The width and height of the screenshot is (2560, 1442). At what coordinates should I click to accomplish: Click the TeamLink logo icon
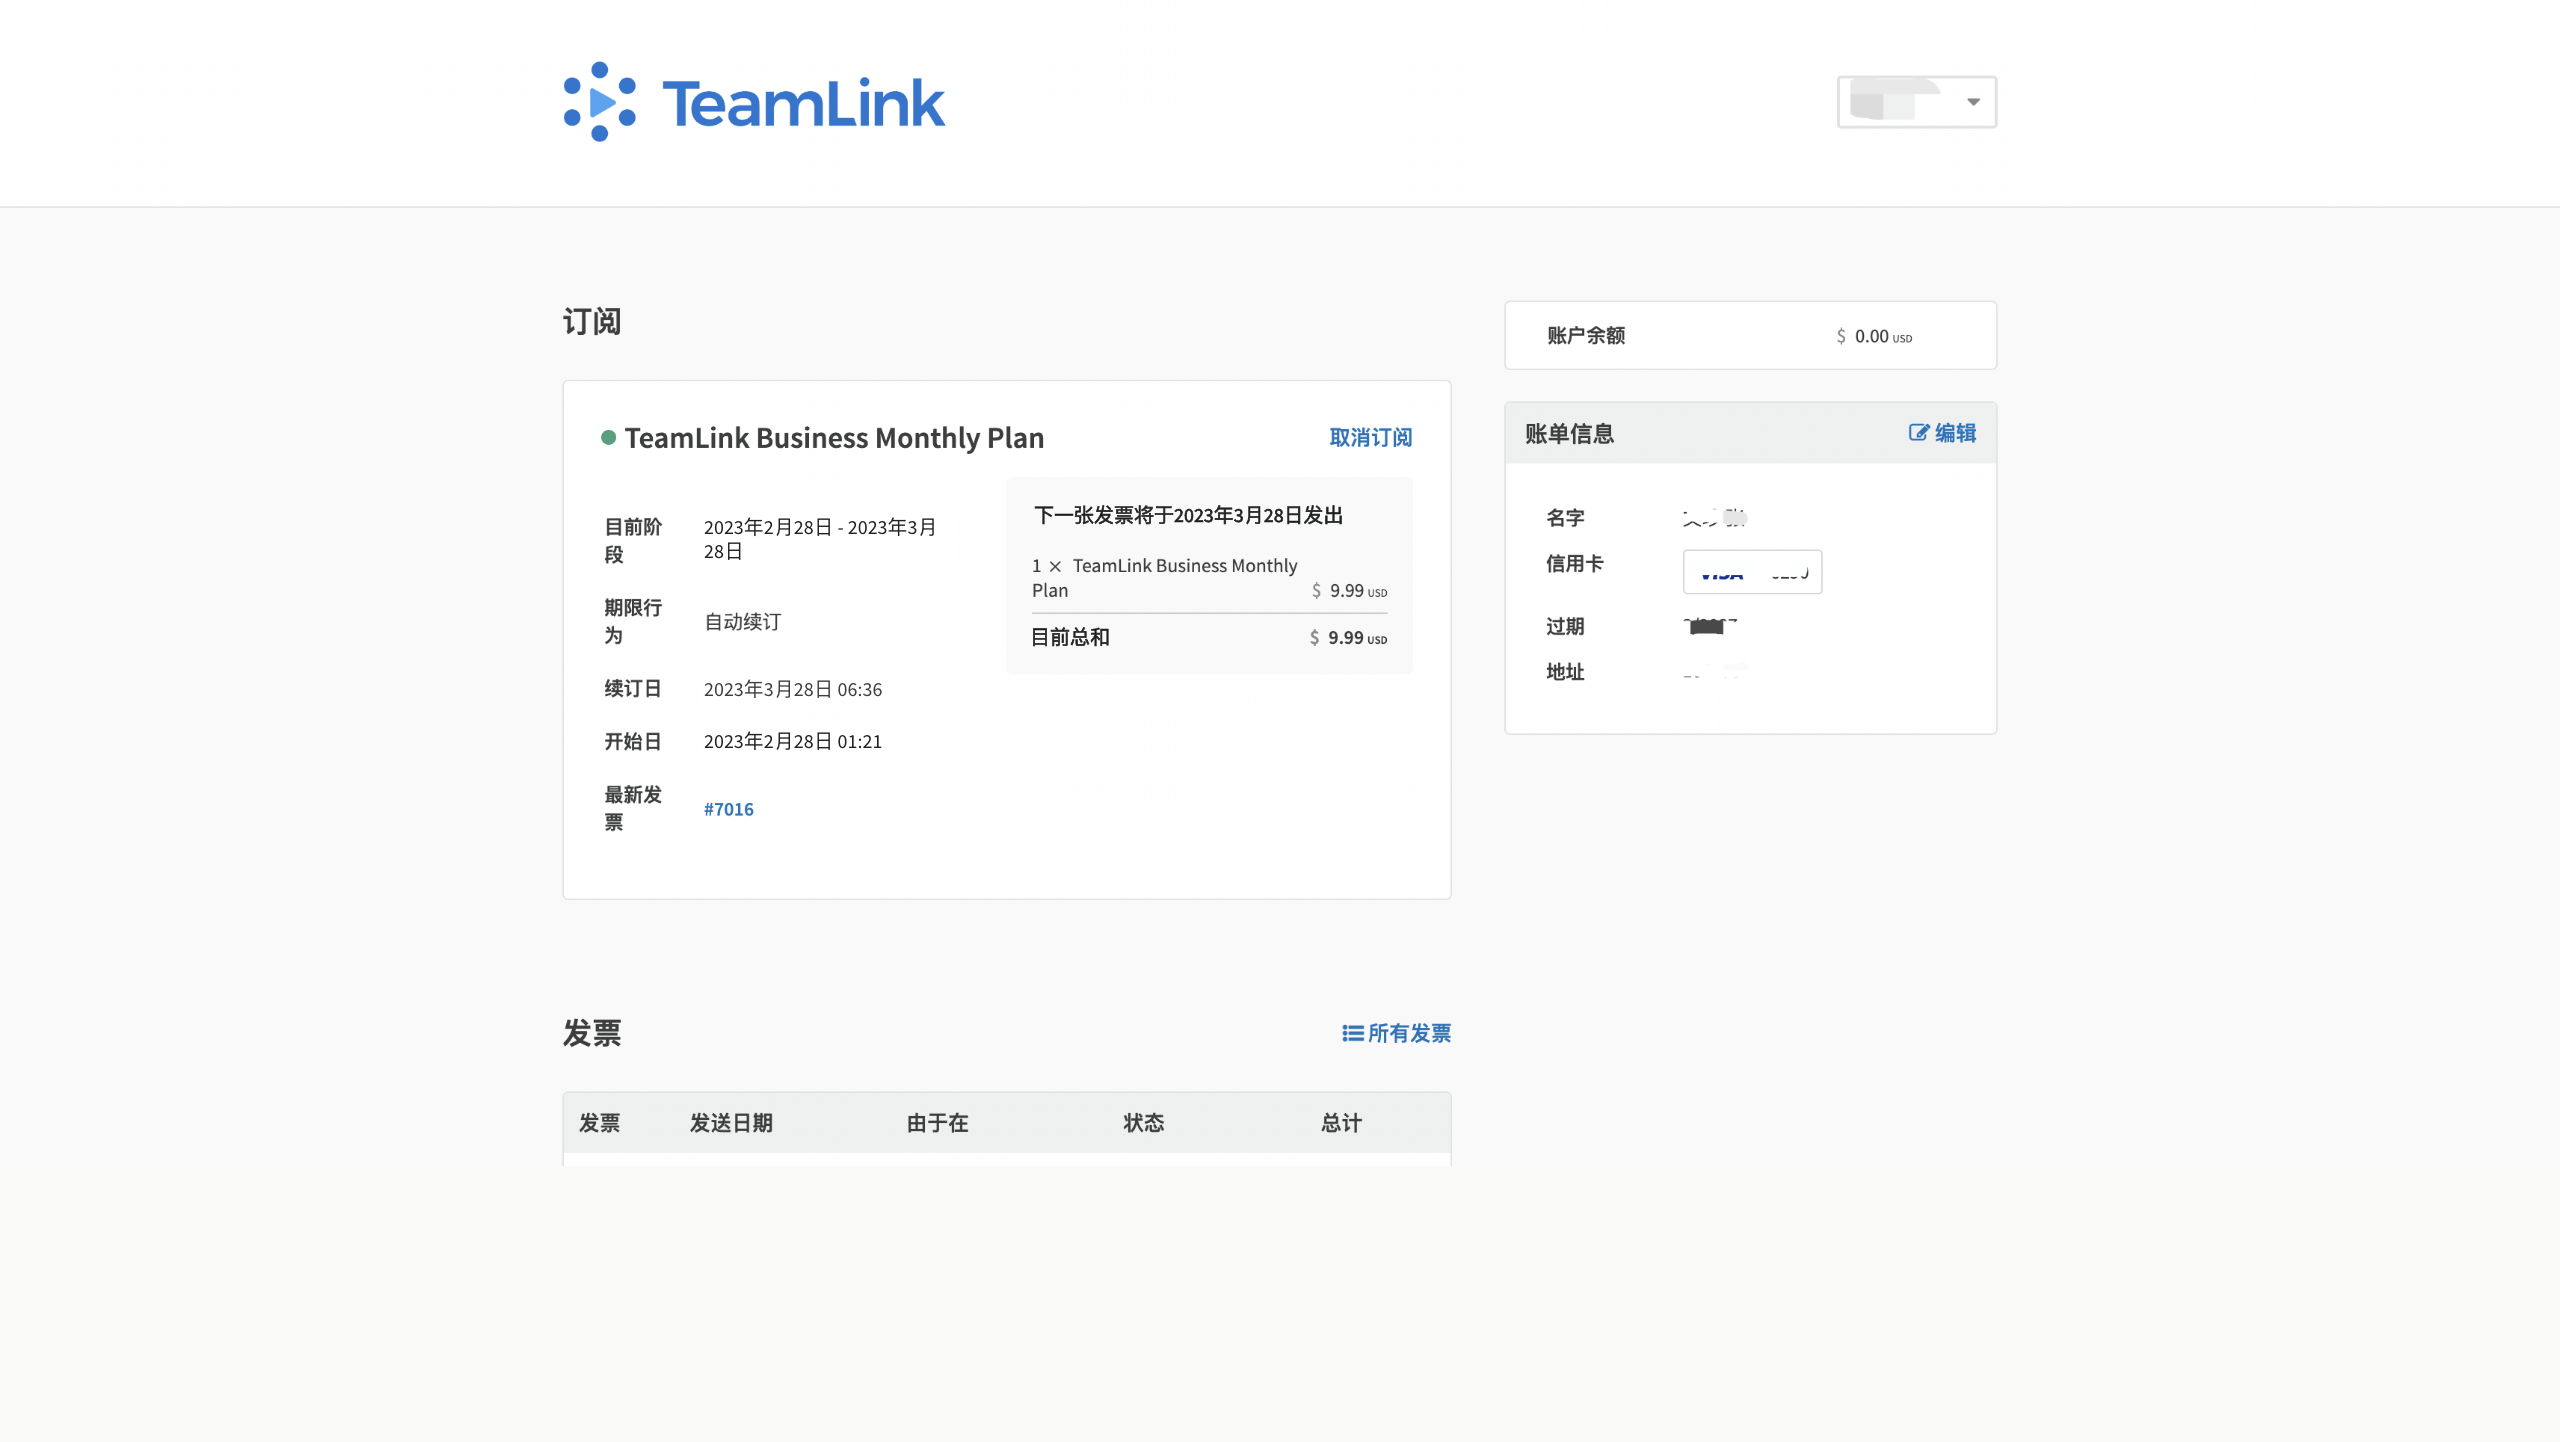[600, 102]
